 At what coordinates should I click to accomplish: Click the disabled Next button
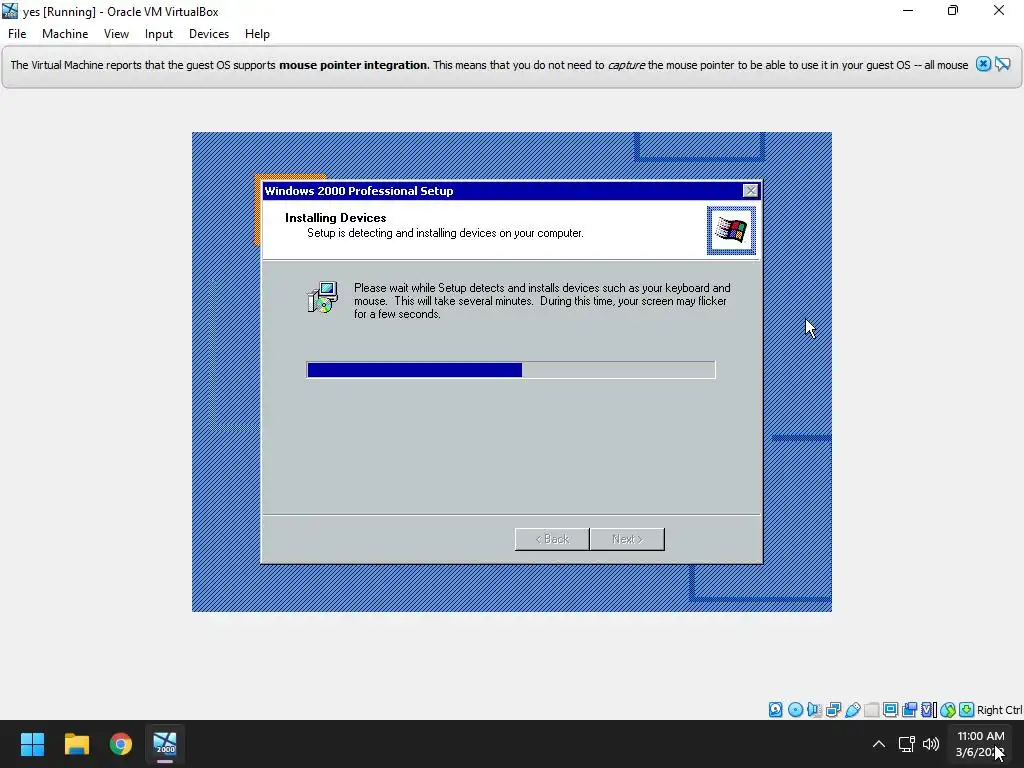coord(627,539)
